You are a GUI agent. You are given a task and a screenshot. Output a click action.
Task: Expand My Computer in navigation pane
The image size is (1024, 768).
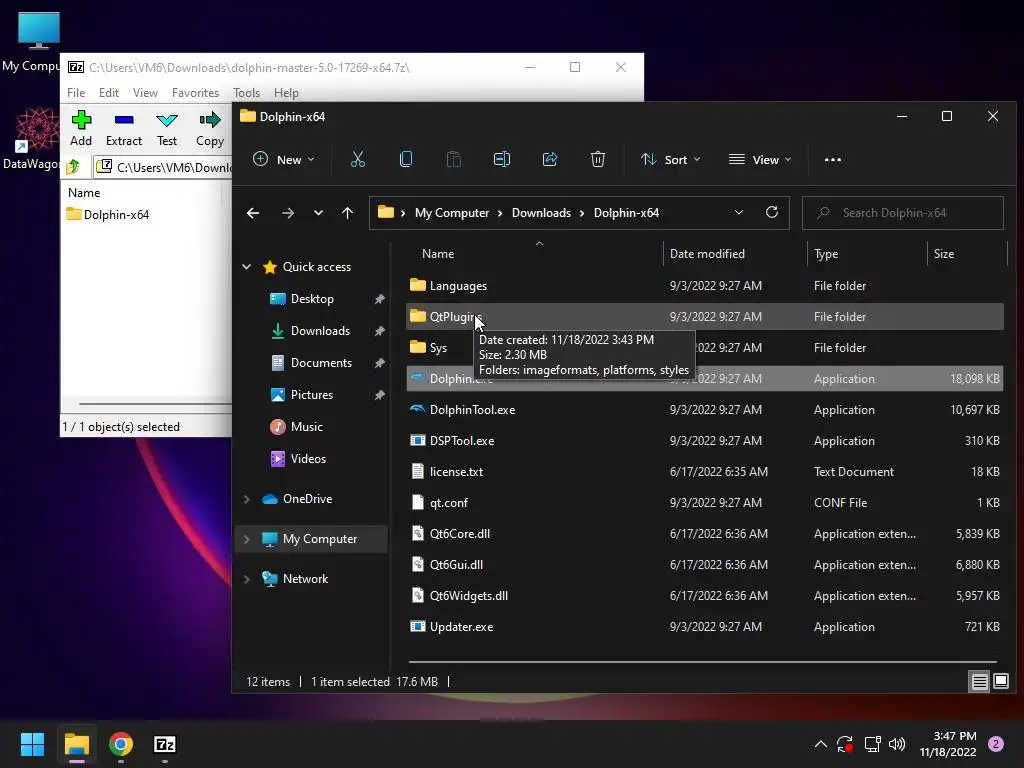pos(247,539)
